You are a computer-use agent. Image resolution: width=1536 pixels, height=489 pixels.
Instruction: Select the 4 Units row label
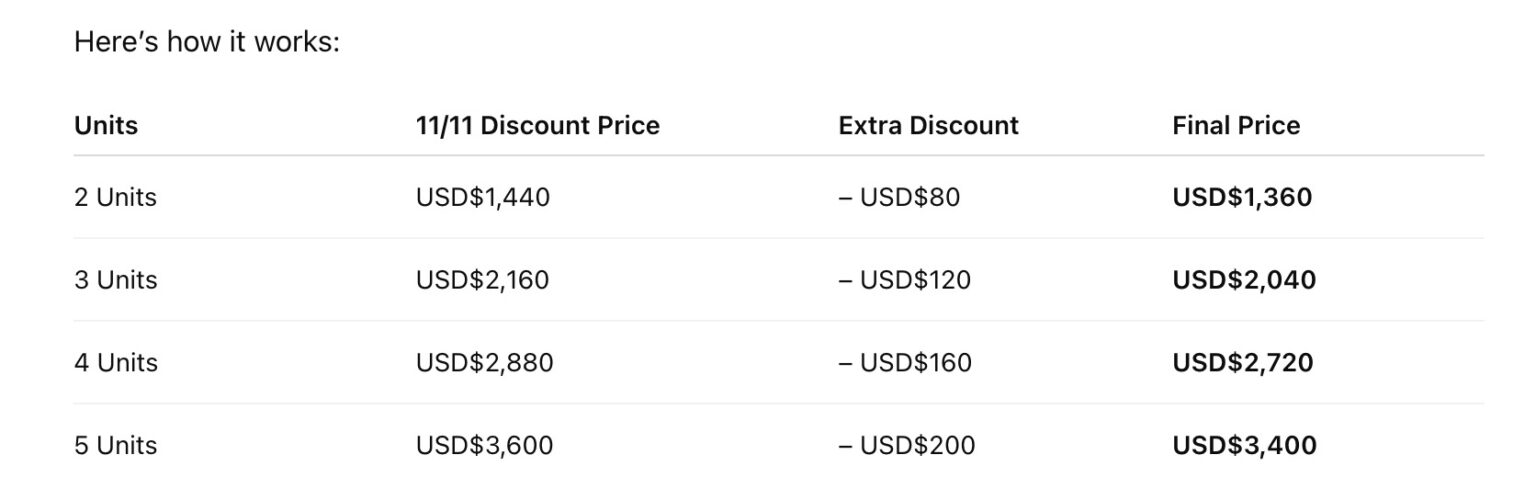click(x=115, y=363)
